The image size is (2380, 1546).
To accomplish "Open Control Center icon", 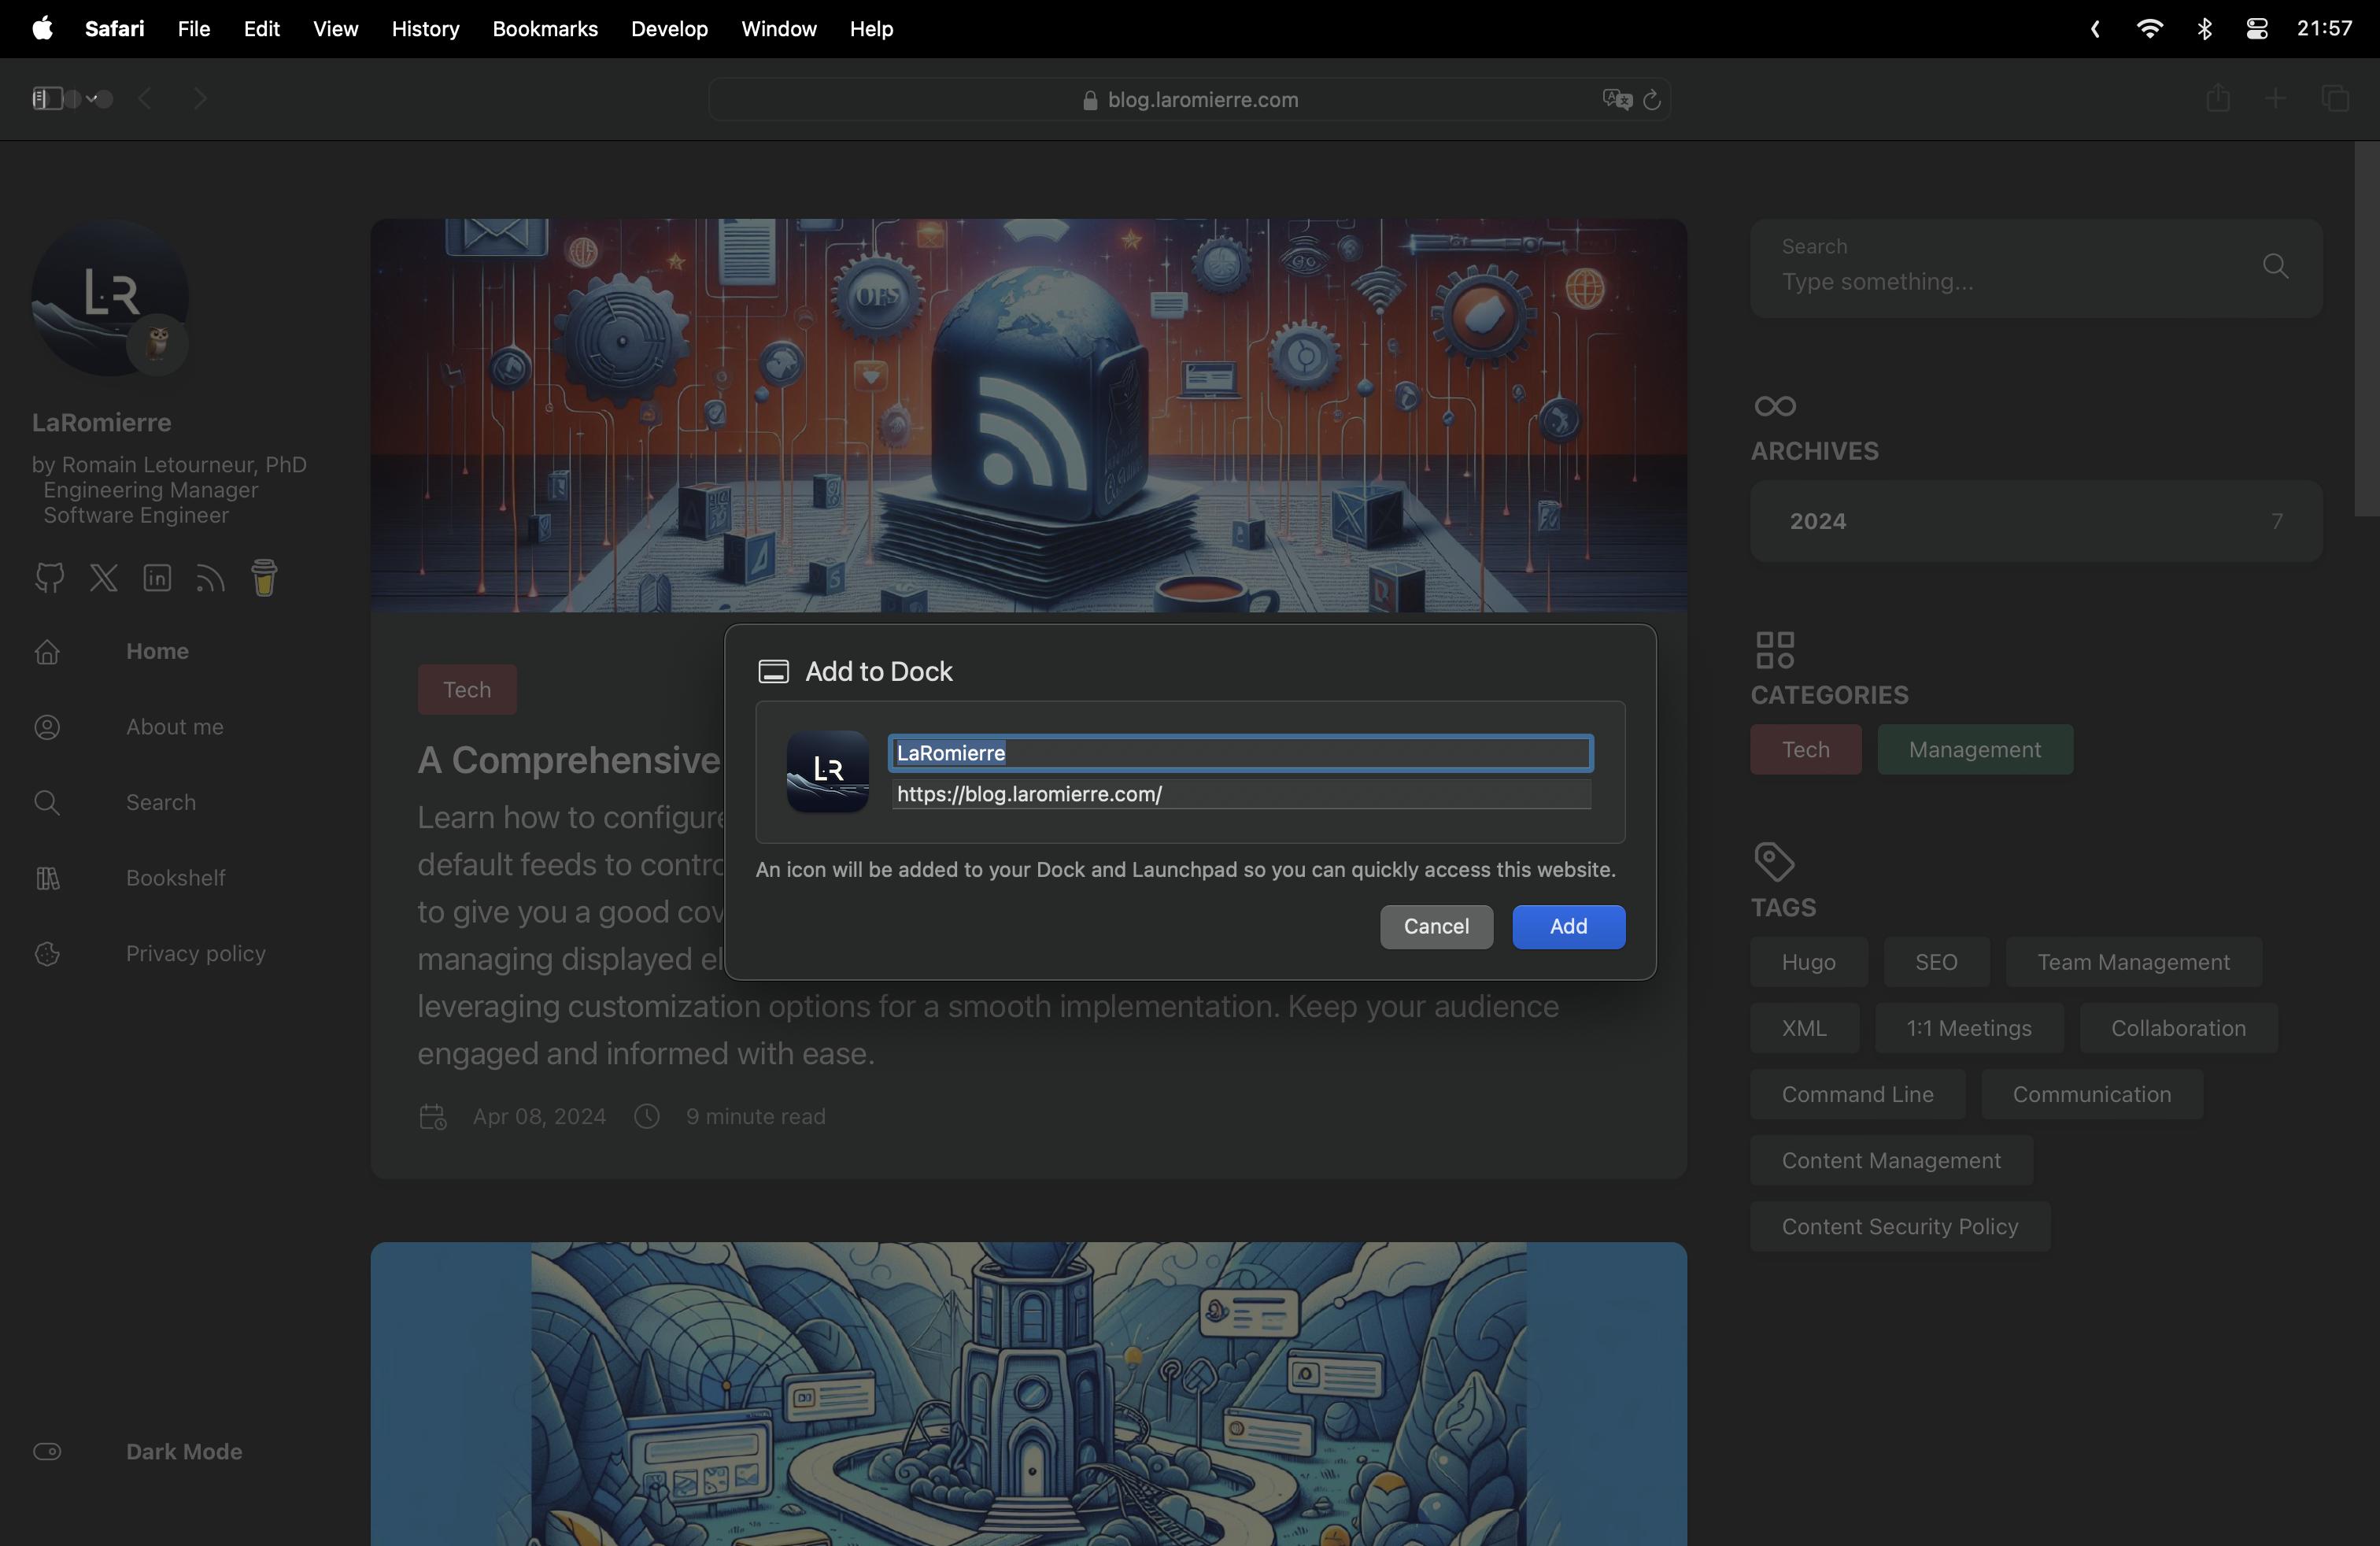I will pos(2256,29).
